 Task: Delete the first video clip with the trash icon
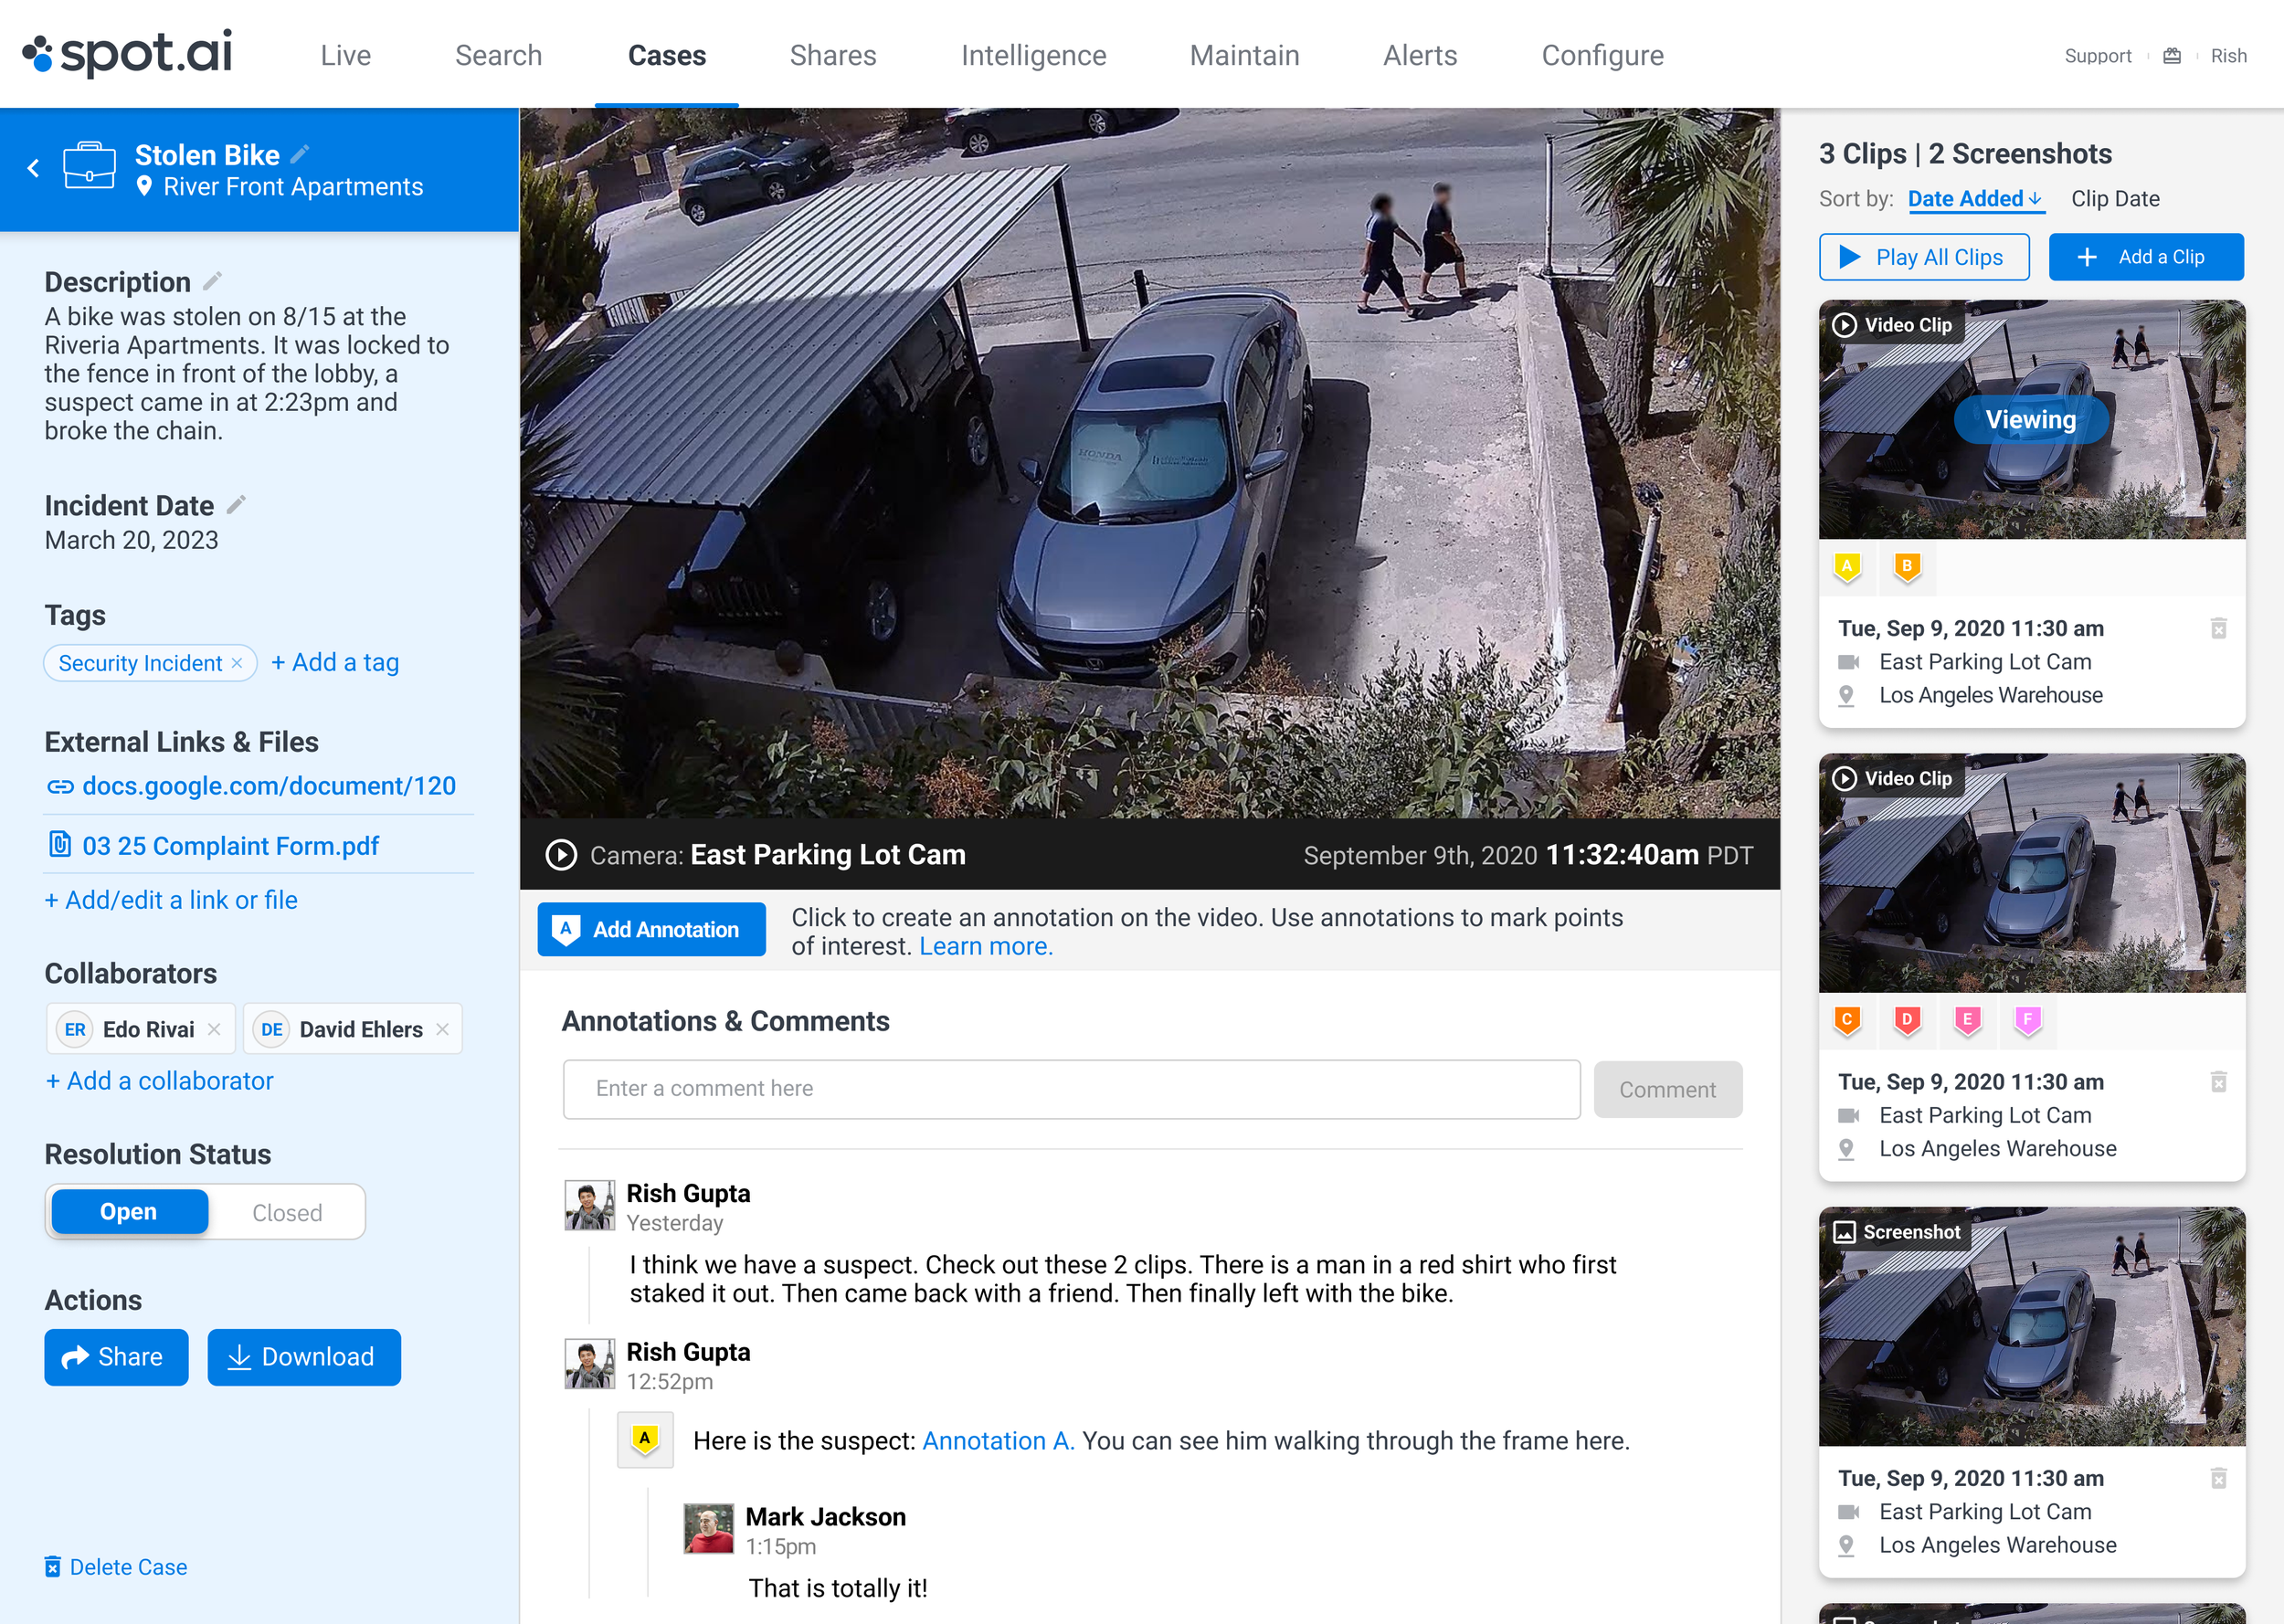(x=2217, y=628)
